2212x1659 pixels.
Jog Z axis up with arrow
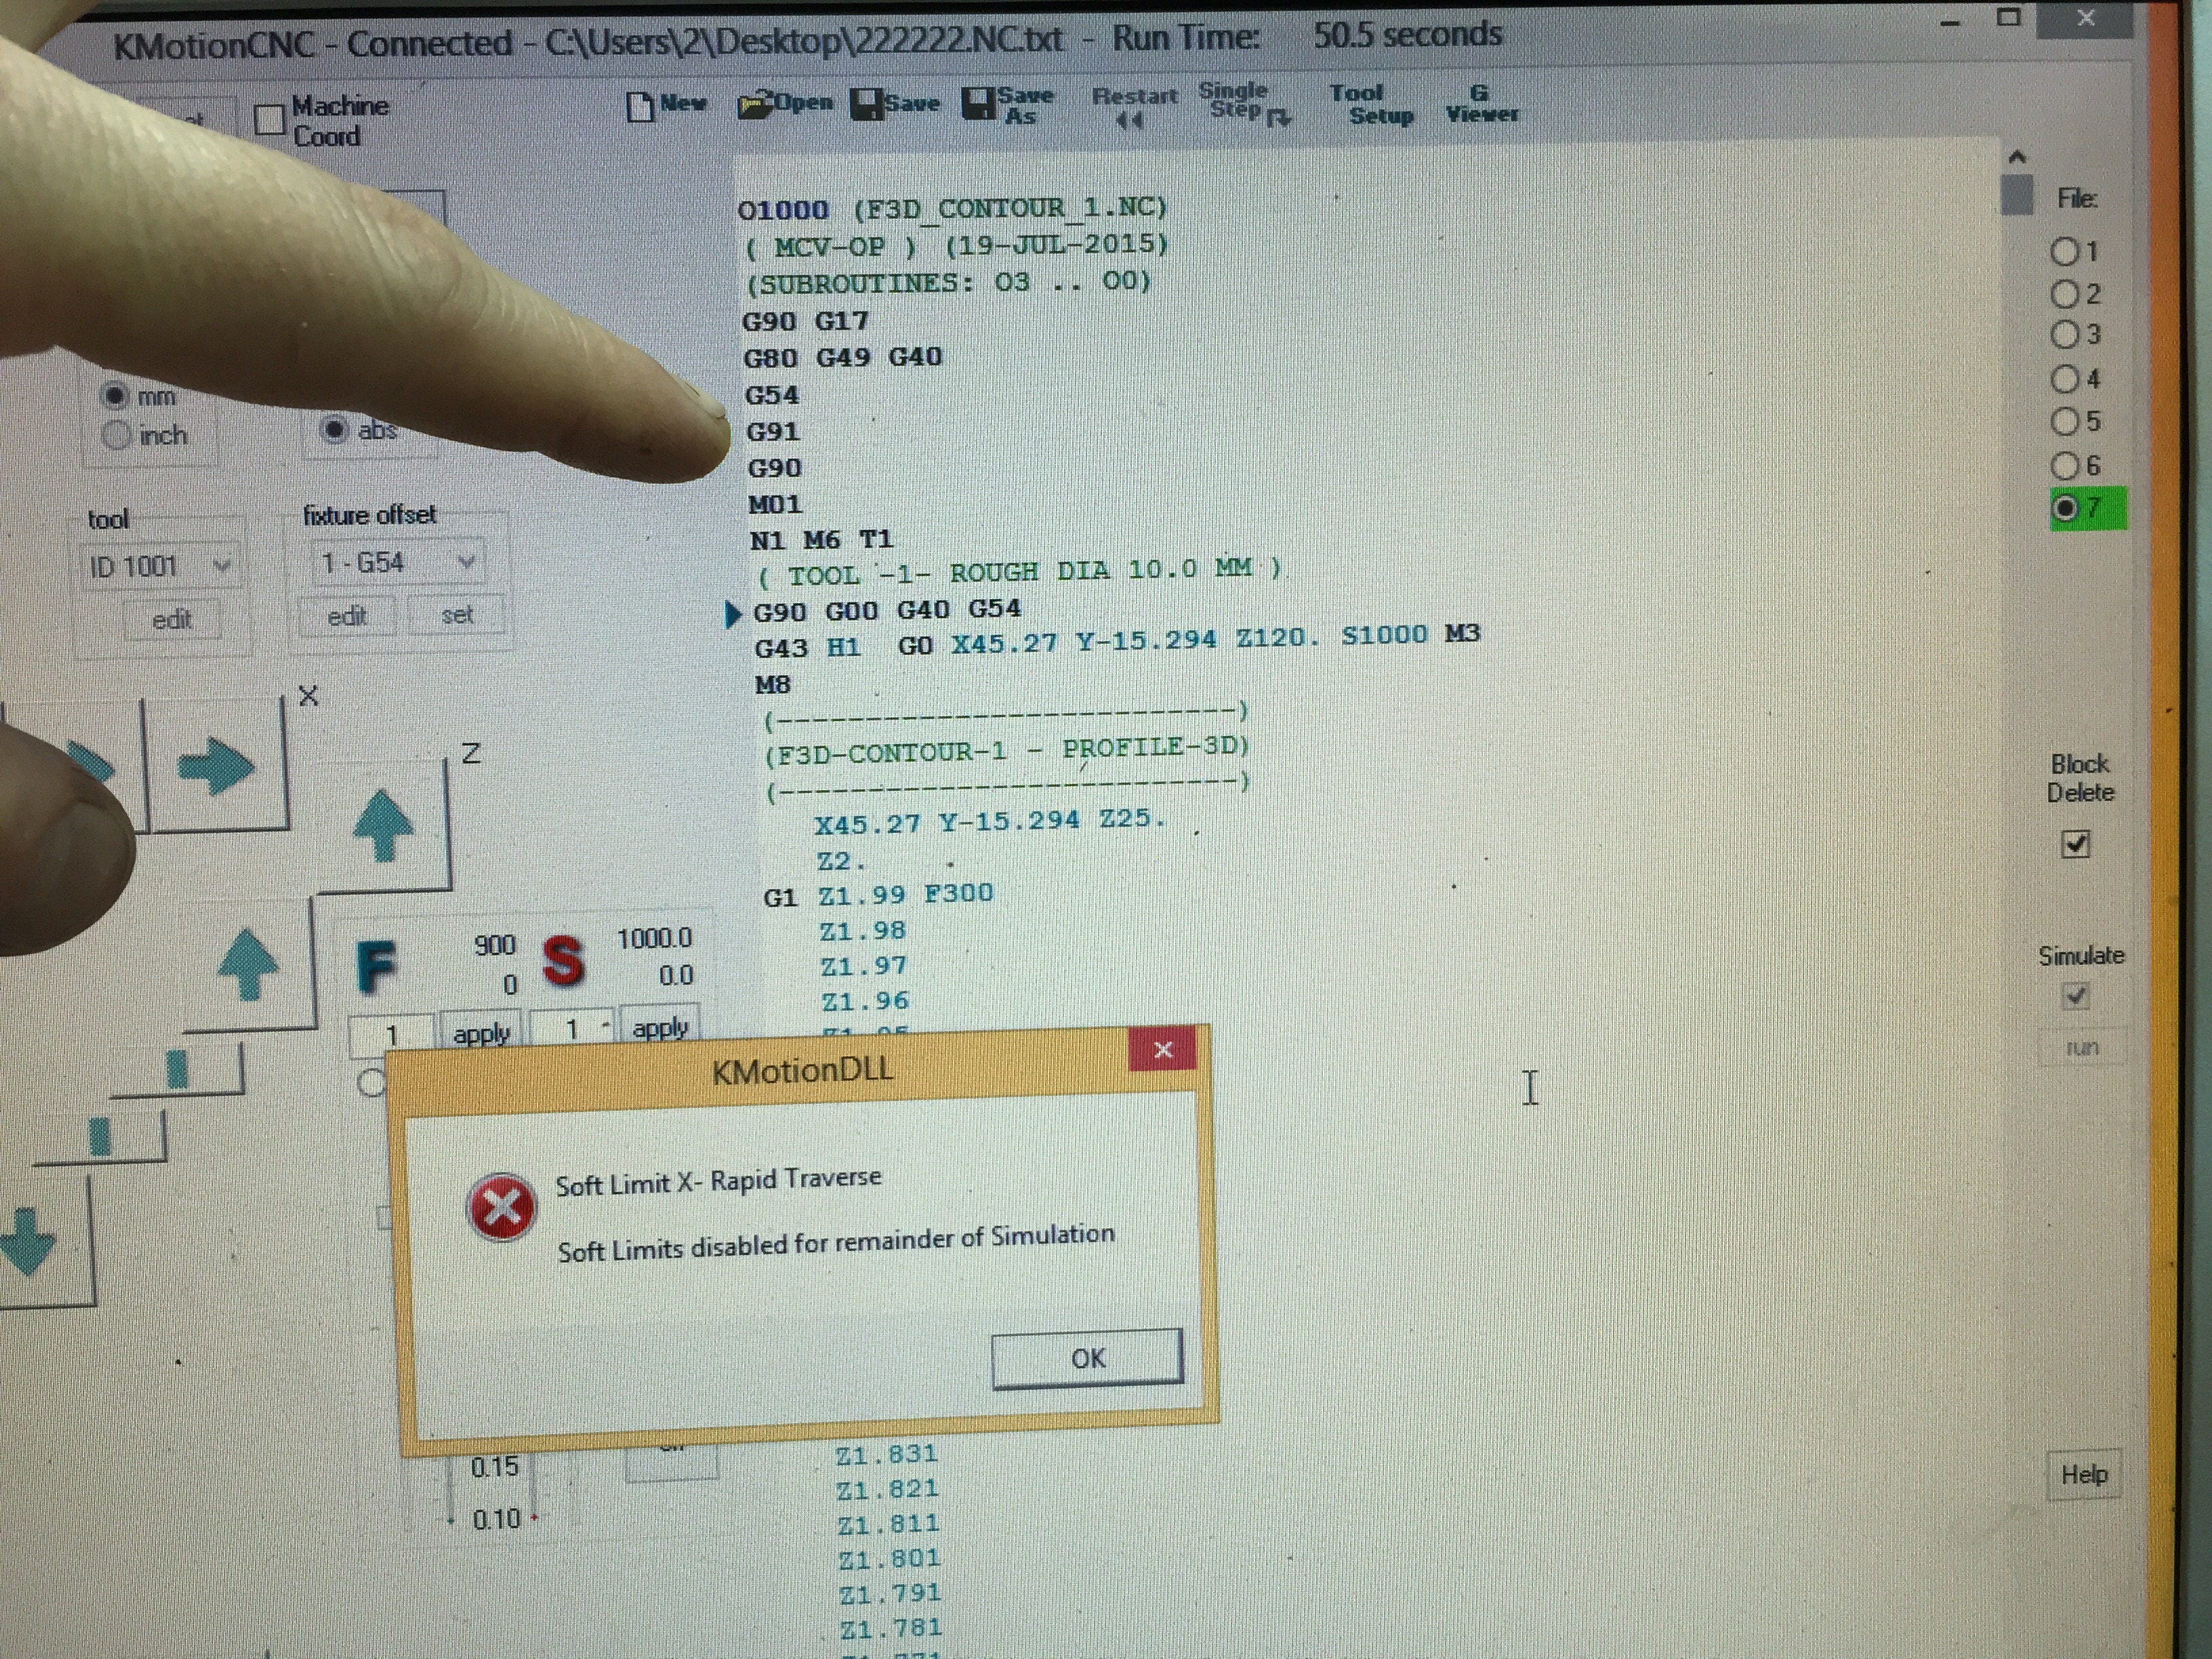(x=383, y=825)
